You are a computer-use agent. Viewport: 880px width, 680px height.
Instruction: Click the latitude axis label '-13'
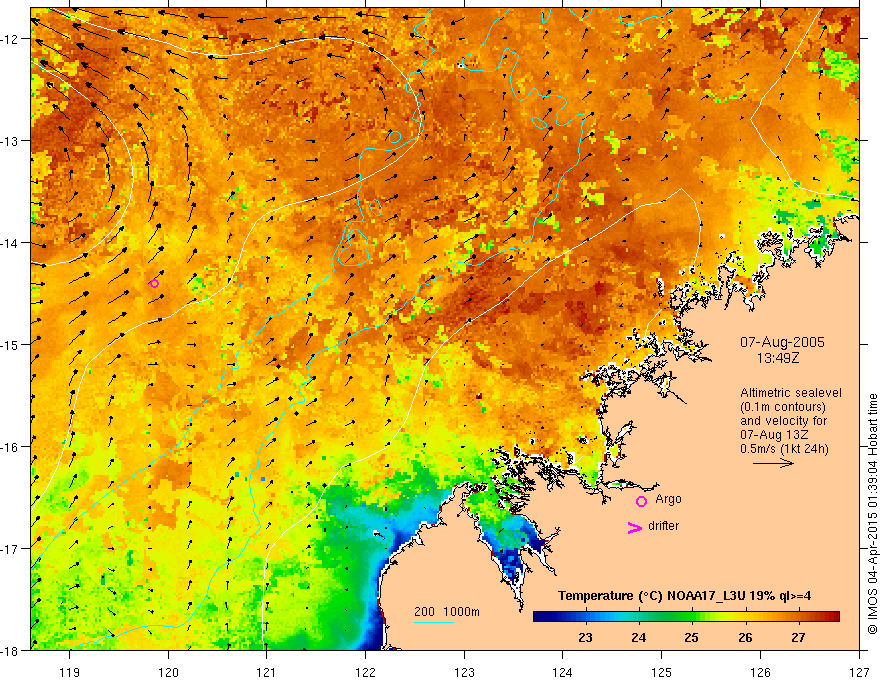tap(11, 141)
